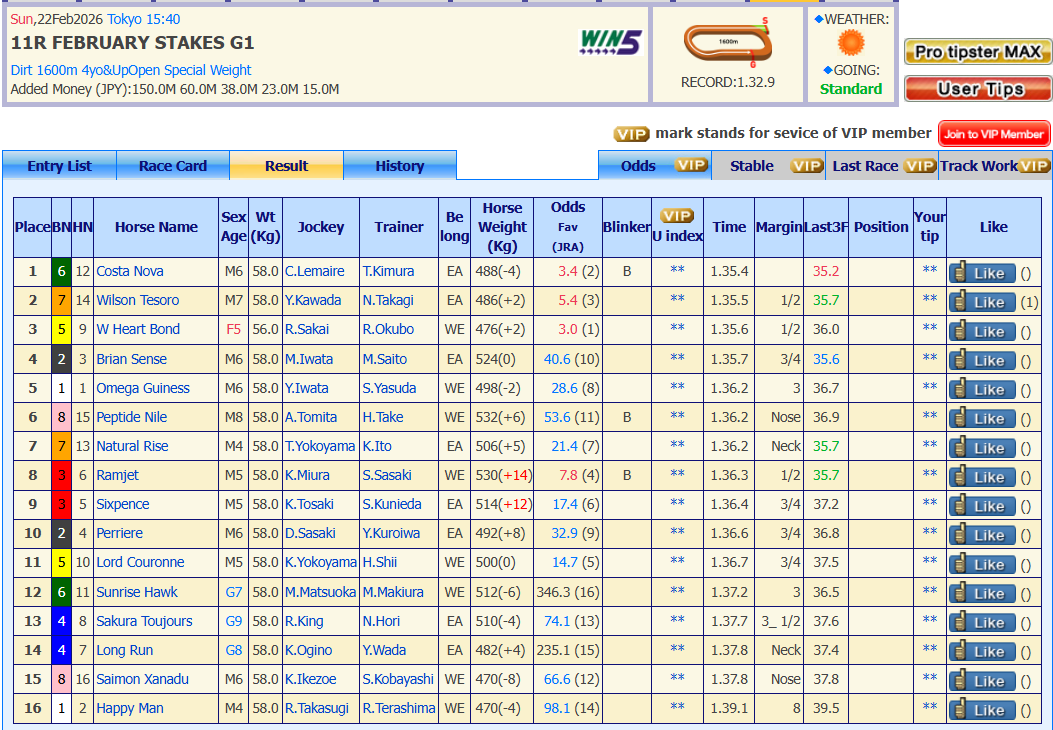The image size is (1053, 730).
Task: Click the orange bracket 7 cell for Wilson Tesoro
Action: [61, 300]
